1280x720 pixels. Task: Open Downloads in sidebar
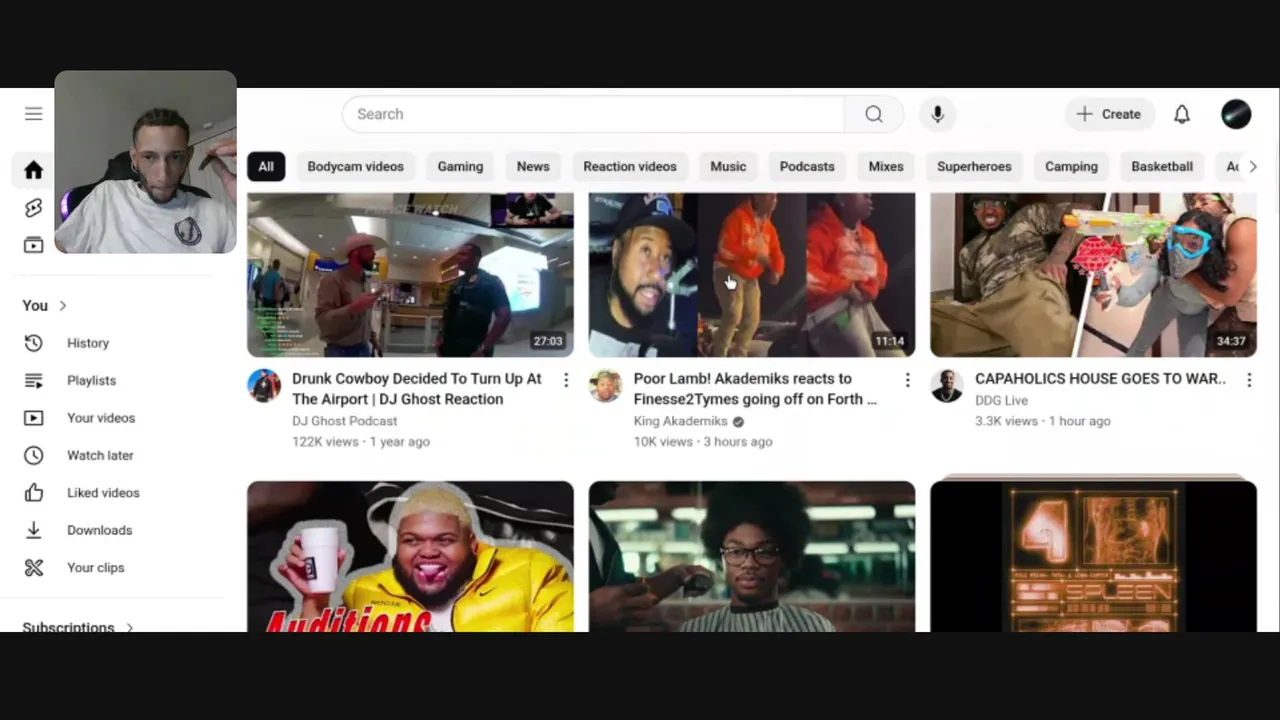99,530
